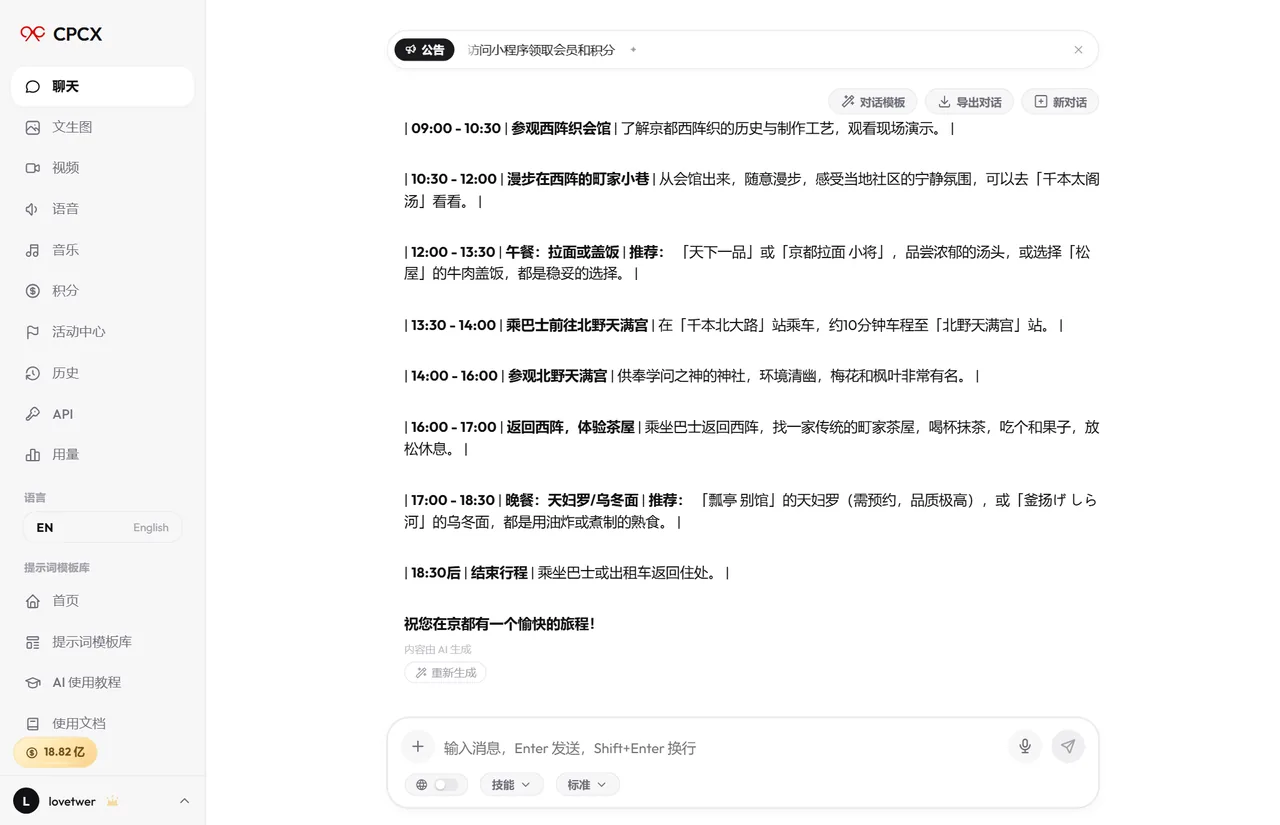Click the CPCX logo
Viewport: 1280px width, 825px height.
point(61,34)
